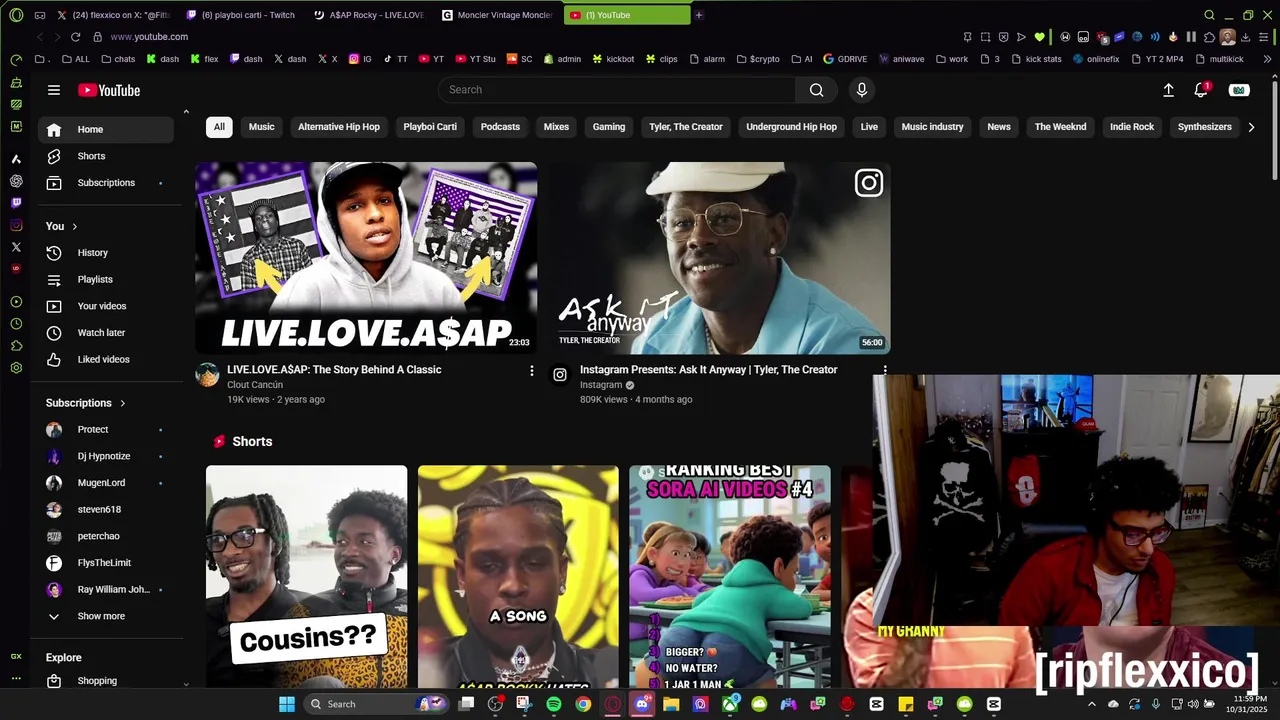This screenshot has width=1280, height=720.
Task: Launch Spotify from the taskbar
Action: [554, 704]
